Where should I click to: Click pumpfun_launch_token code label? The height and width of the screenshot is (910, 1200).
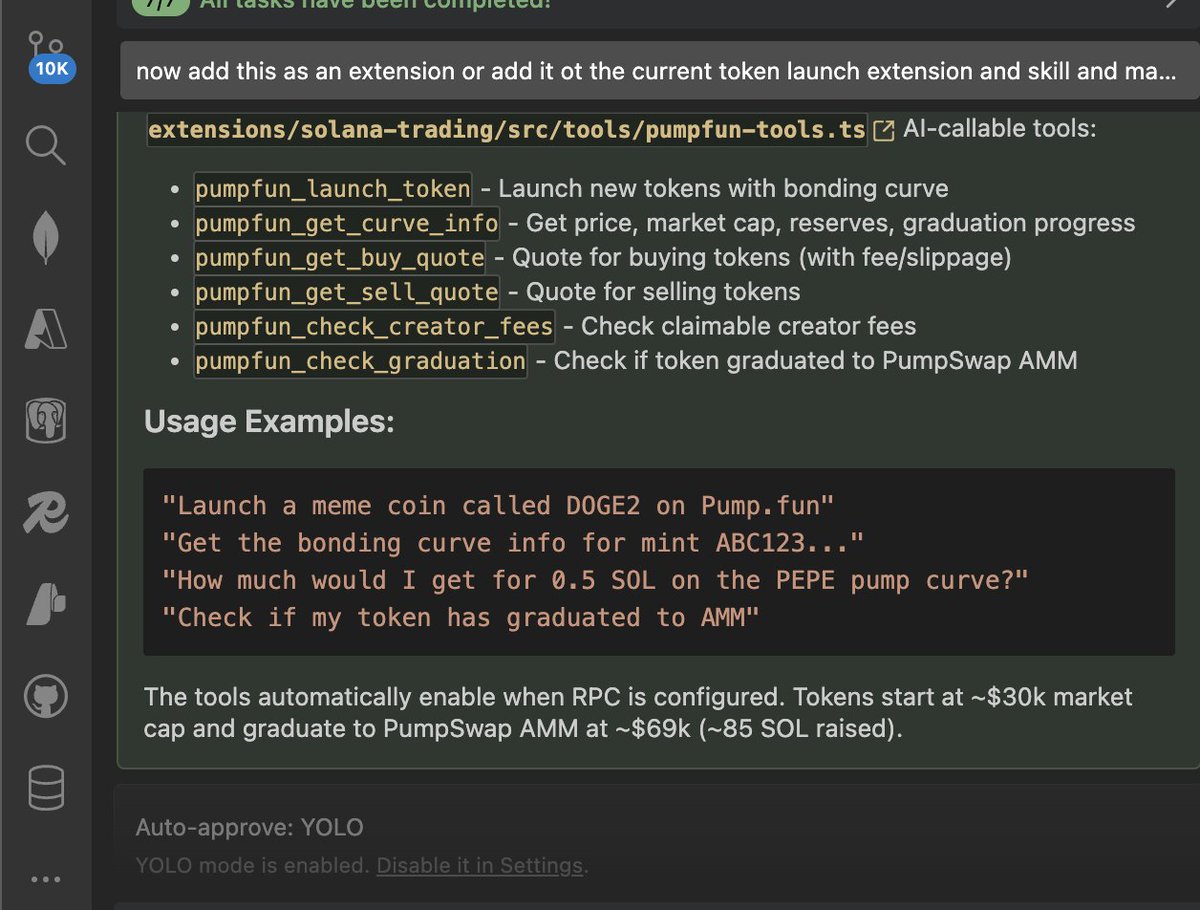pyautogui.click(x=332, y=189)
